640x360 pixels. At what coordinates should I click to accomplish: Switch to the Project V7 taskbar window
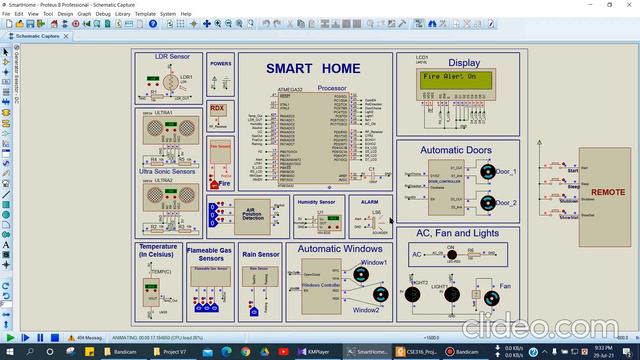point(170,351)
